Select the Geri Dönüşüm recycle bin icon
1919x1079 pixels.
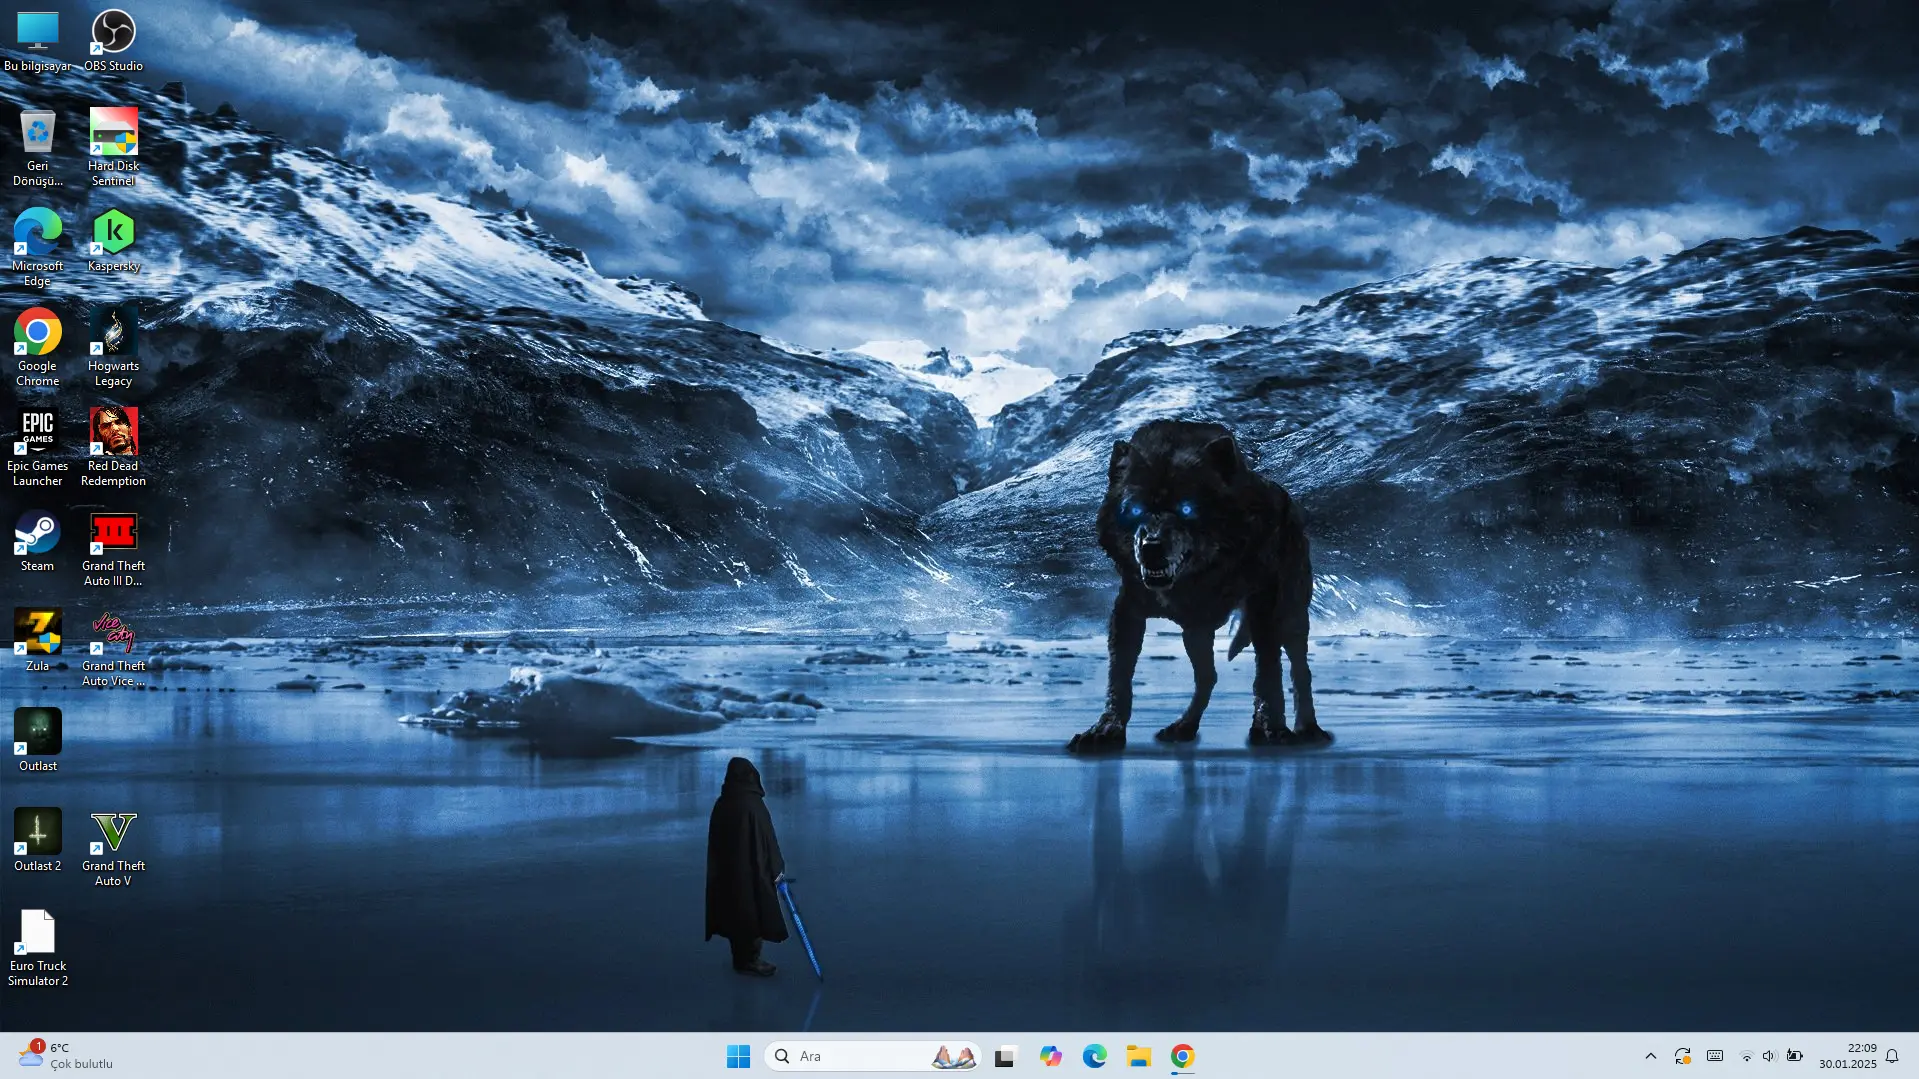pyautogui.click(x=37, y=148)
